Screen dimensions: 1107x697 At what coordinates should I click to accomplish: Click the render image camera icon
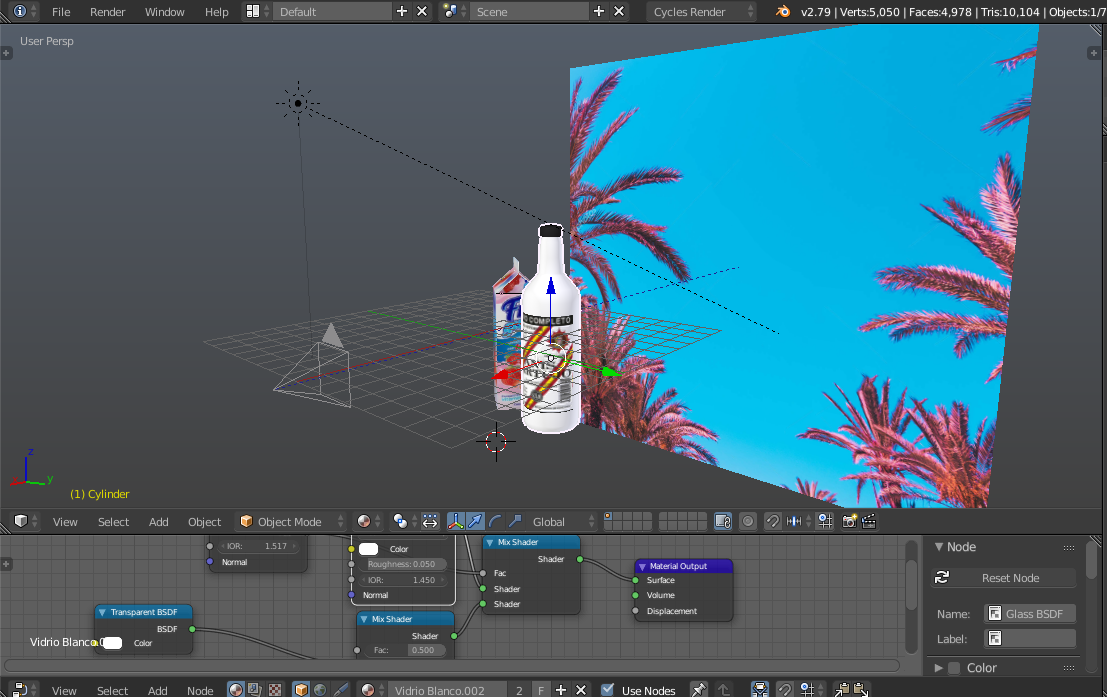pos(850,521)
